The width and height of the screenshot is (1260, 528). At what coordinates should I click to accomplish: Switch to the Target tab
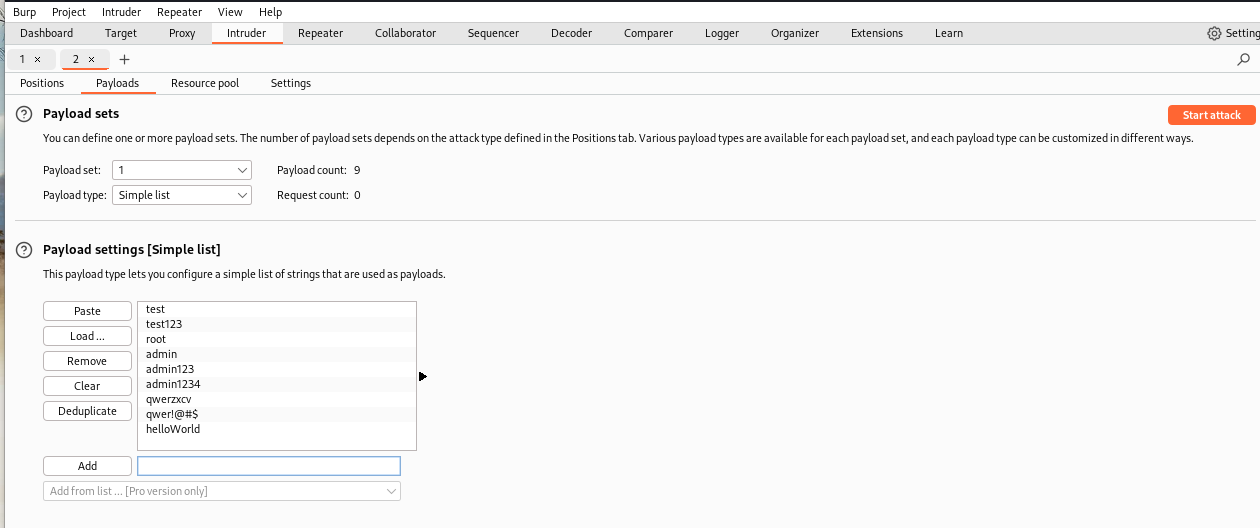[121, 33]
